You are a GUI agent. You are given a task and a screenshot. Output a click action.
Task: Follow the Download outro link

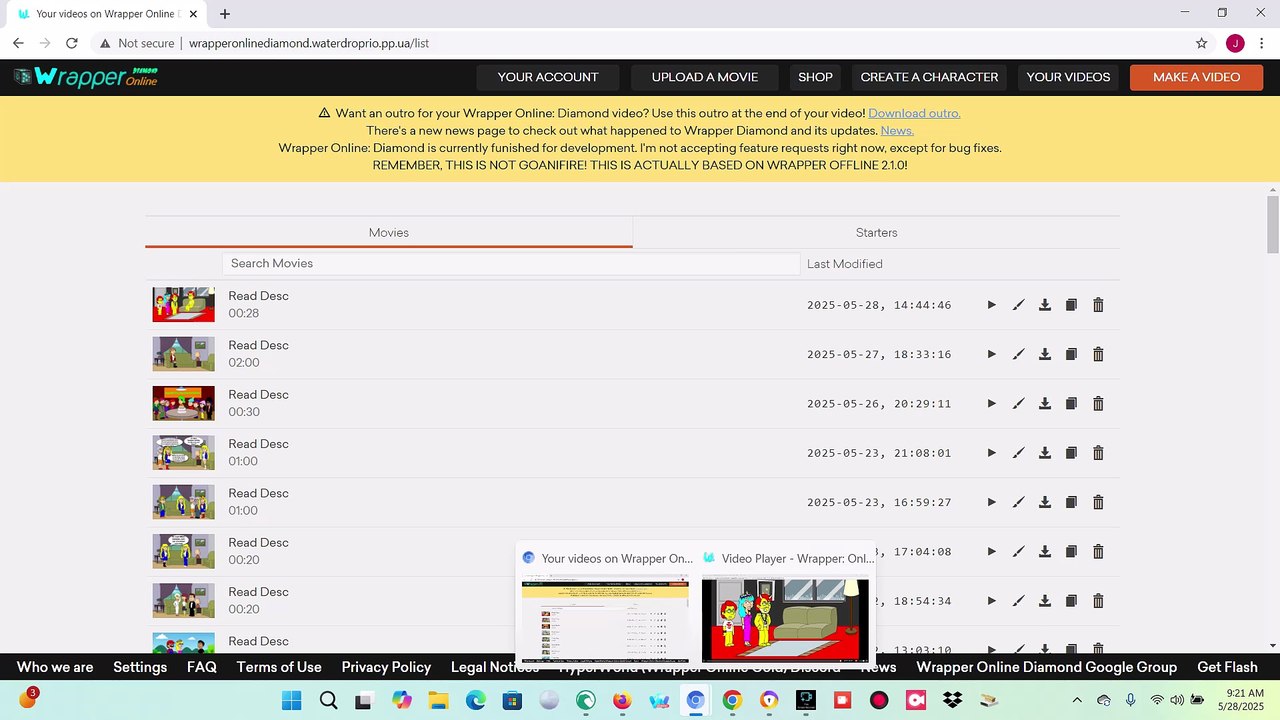click(x=914, y=113)
